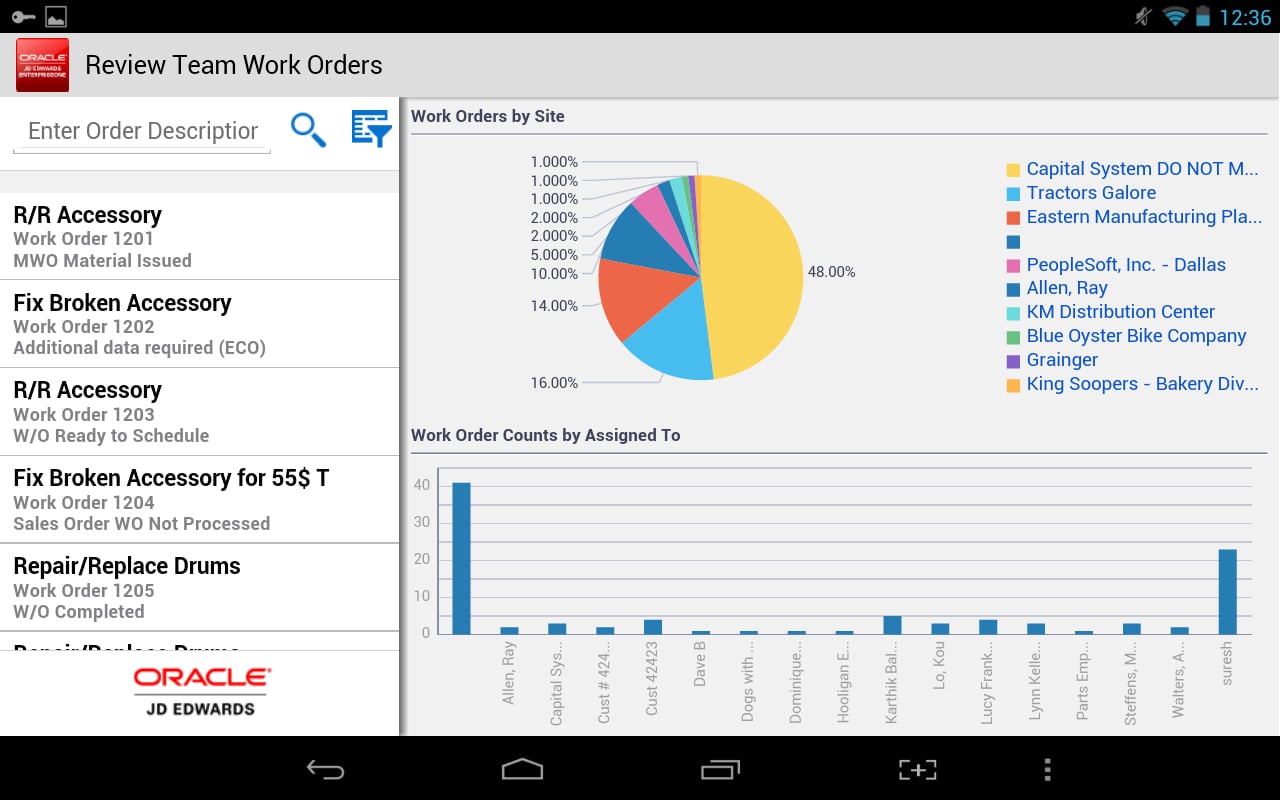Click the Enter Order Description field
1280x800 pixels.
[142, 131]
